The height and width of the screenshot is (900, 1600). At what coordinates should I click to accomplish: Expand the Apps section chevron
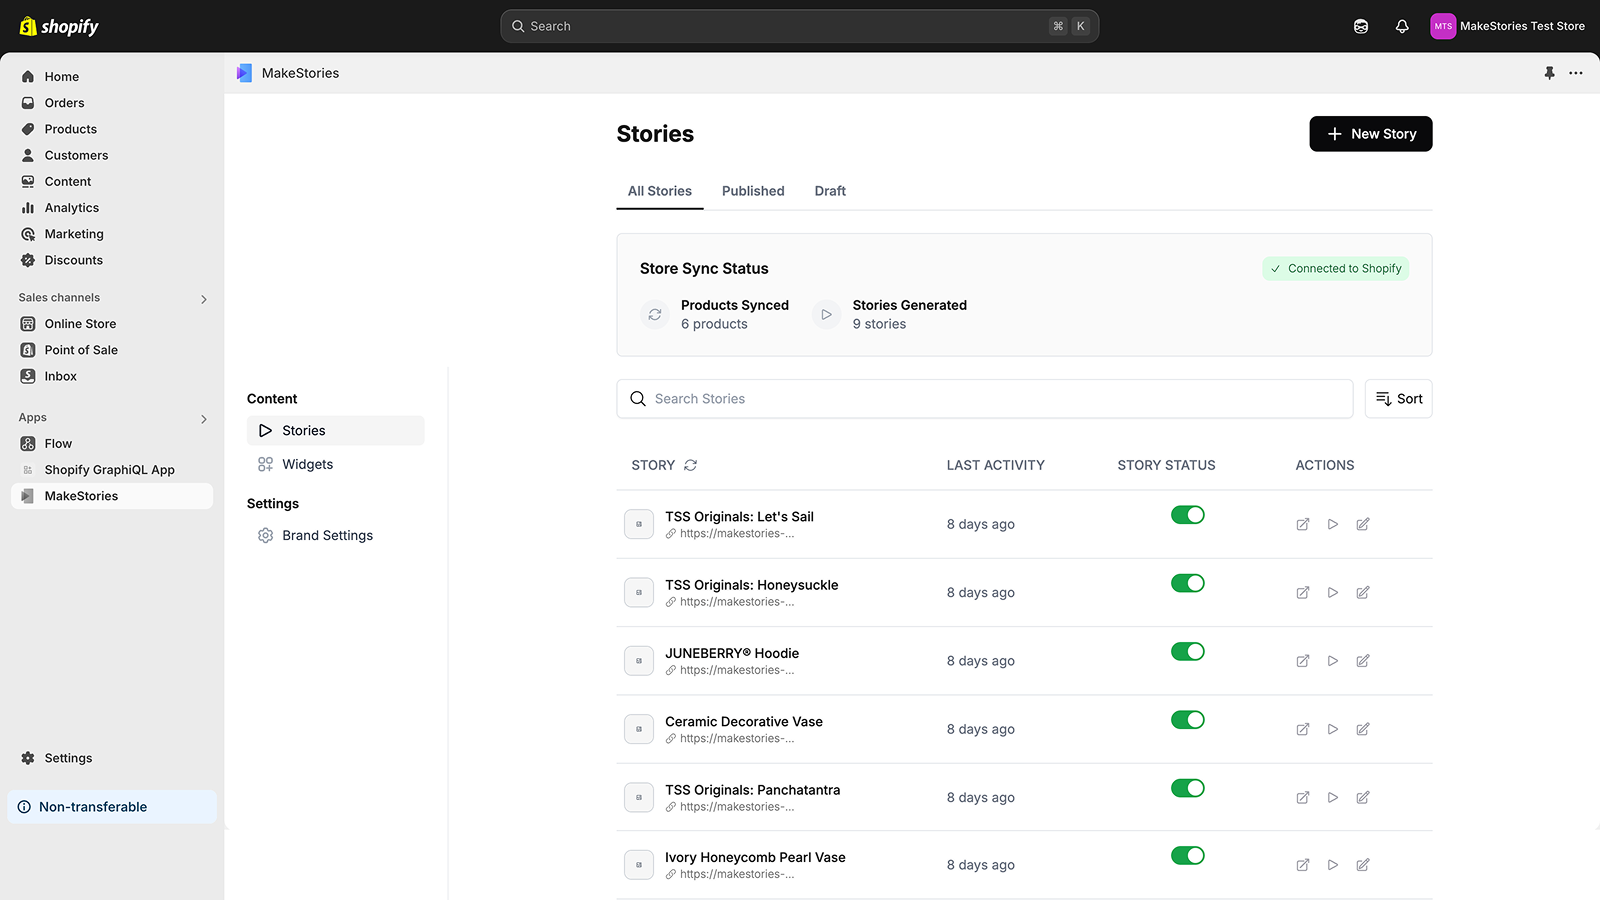(203, 419)
